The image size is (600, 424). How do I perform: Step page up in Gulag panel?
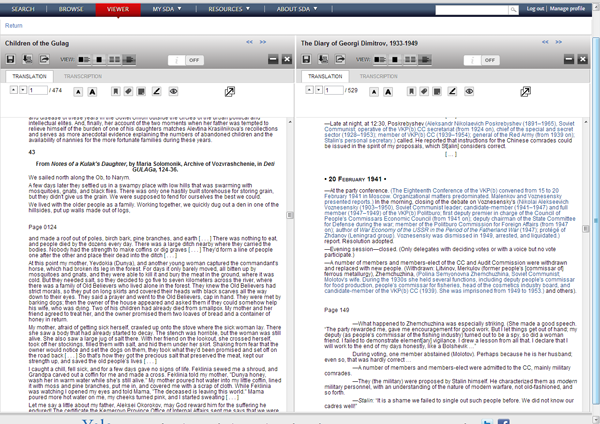pos(13,90)
